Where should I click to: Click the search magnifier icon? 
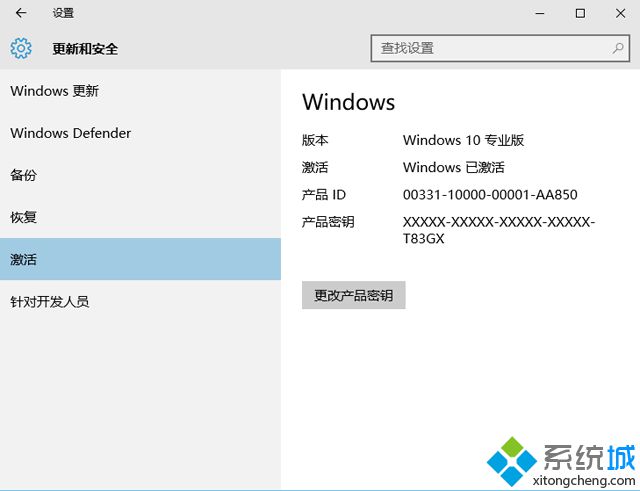pos(618,48)
